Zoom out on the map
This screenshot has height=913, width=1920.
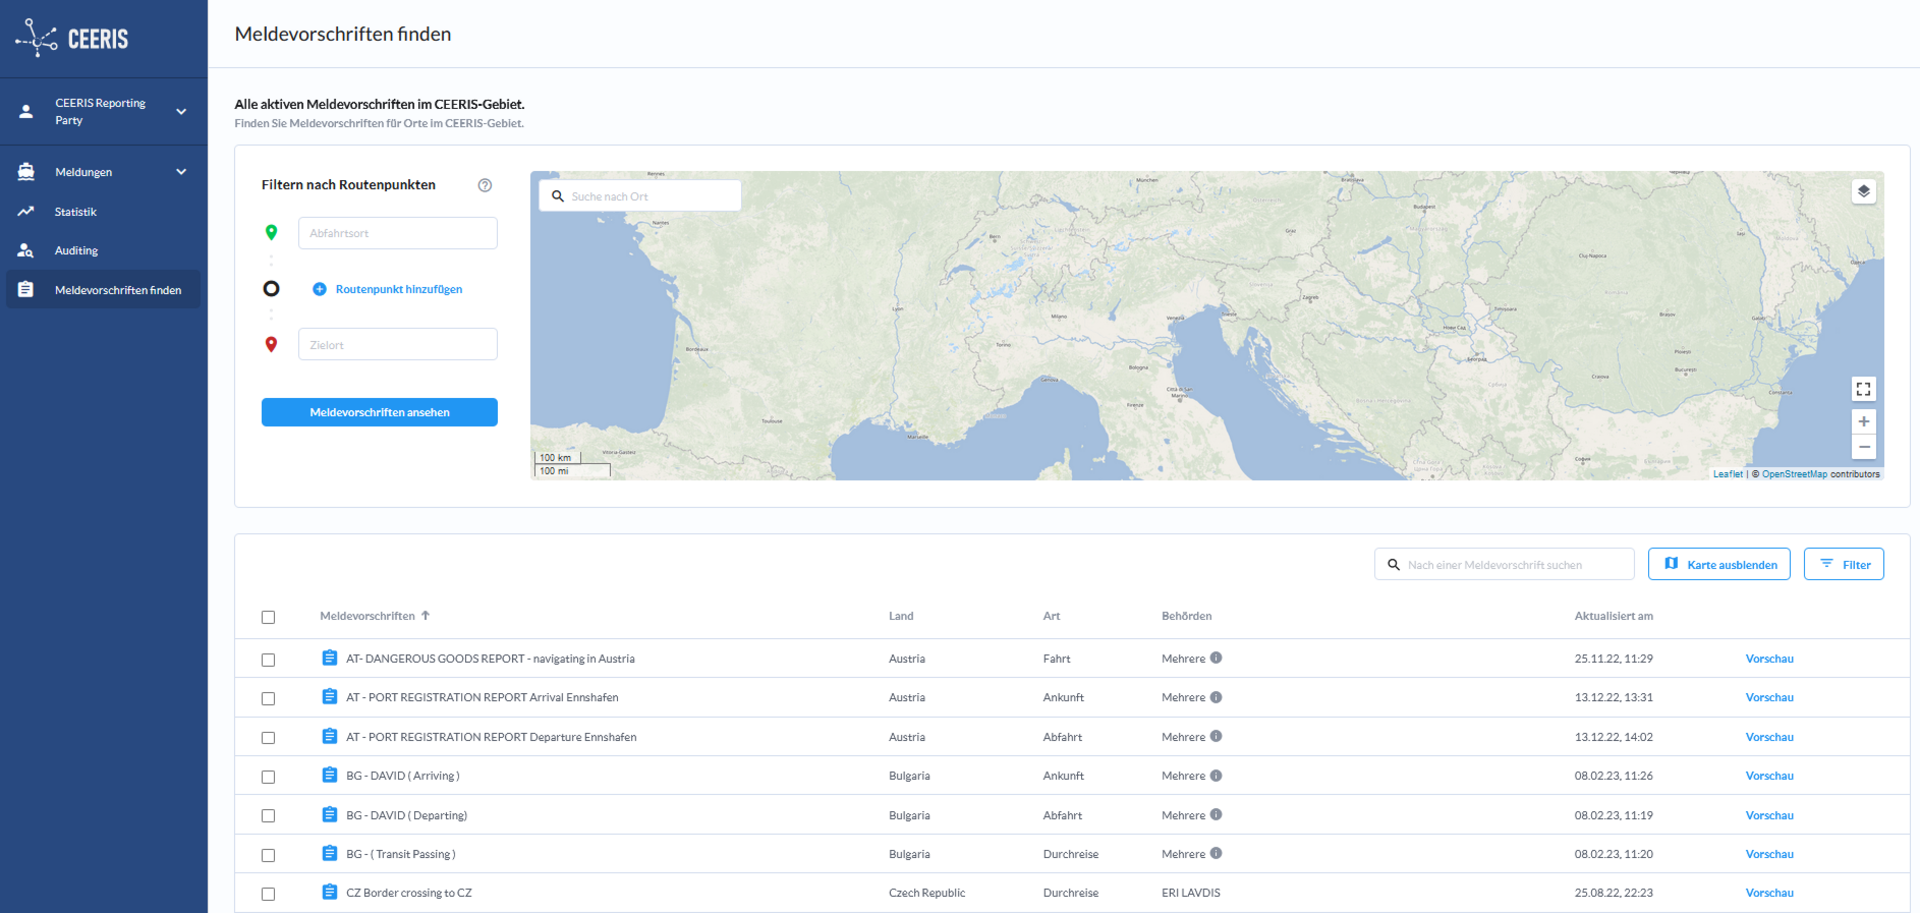1863,447
